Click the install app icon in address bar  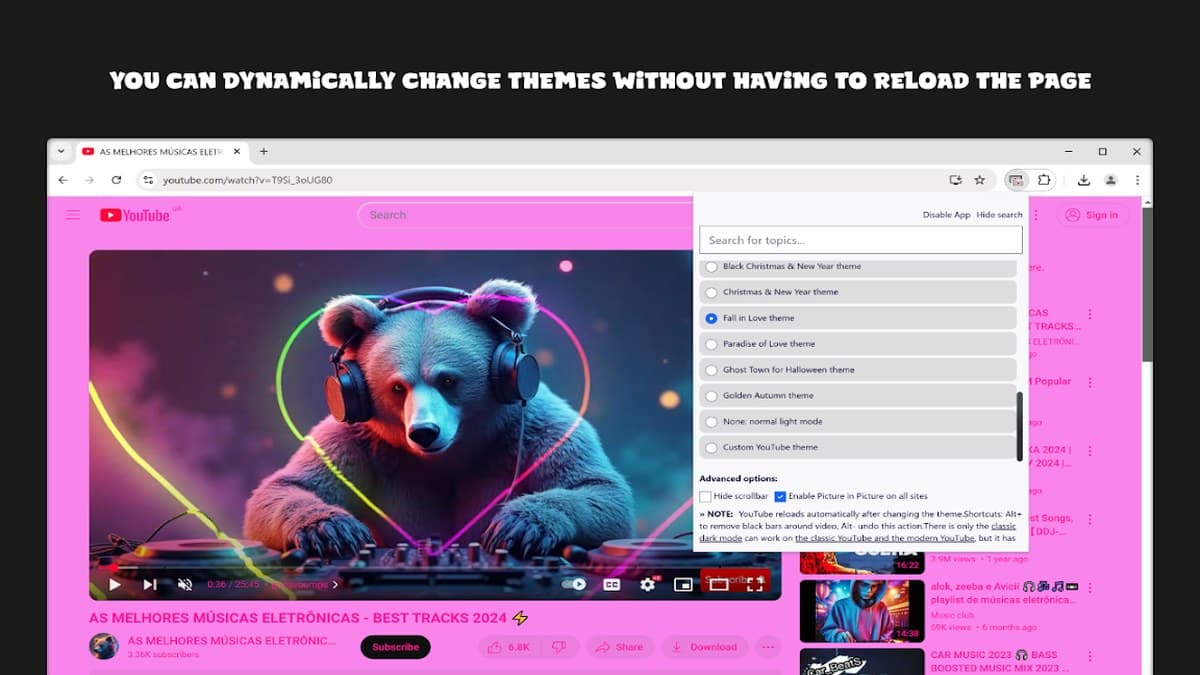pos(955,180)
